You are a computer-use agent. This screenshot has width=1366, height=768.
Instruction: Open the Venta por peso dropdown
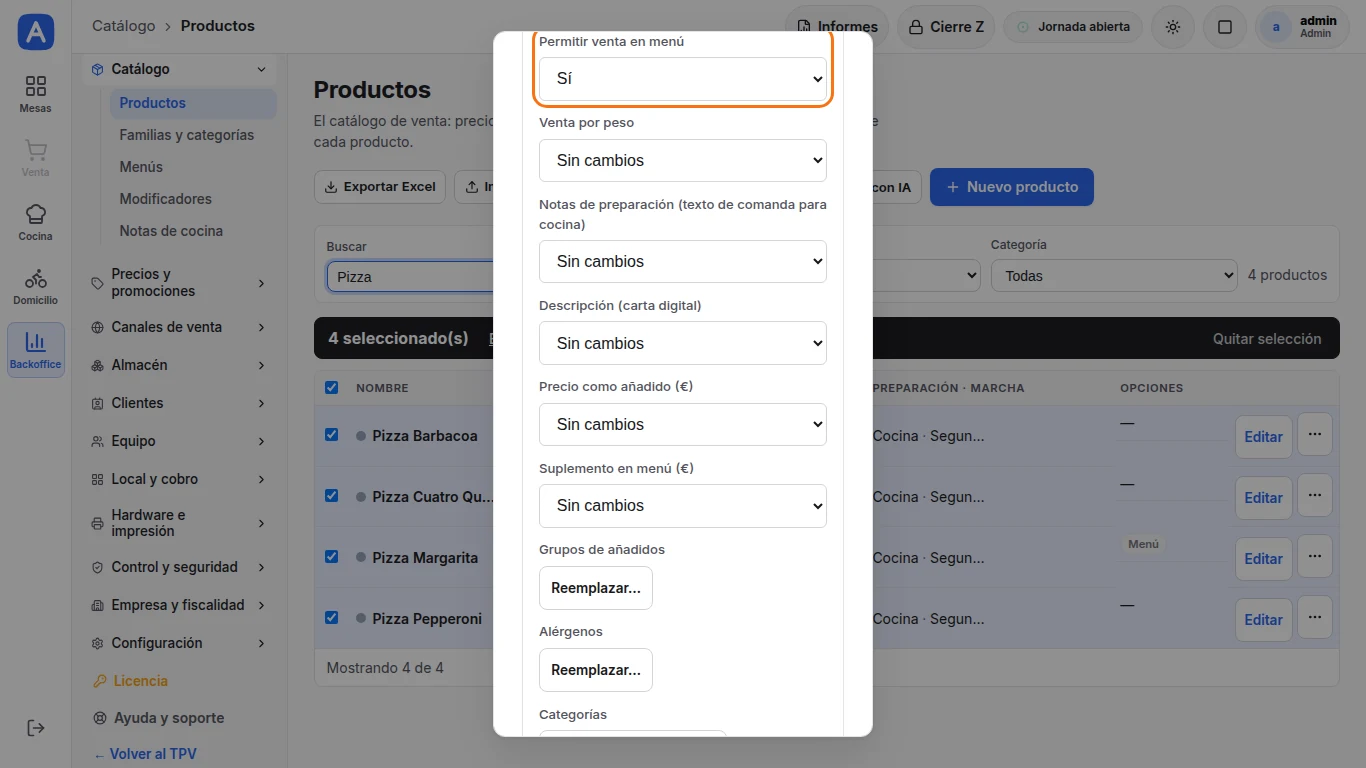683,160
